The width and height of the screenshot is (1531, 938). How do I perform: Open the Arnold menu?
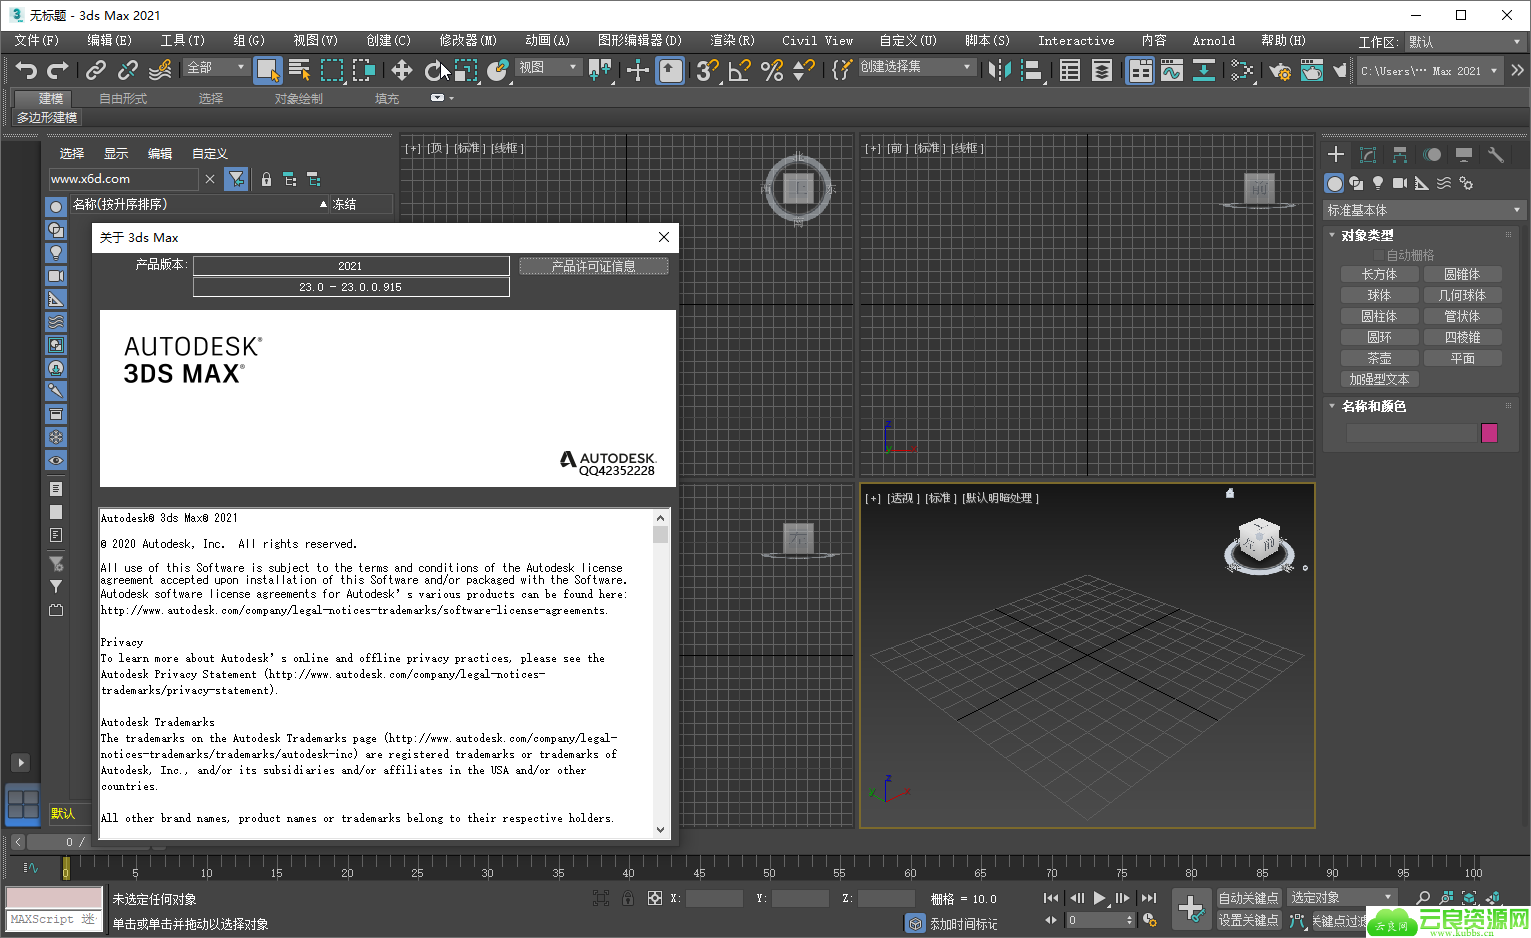[x=1213, y=41]
